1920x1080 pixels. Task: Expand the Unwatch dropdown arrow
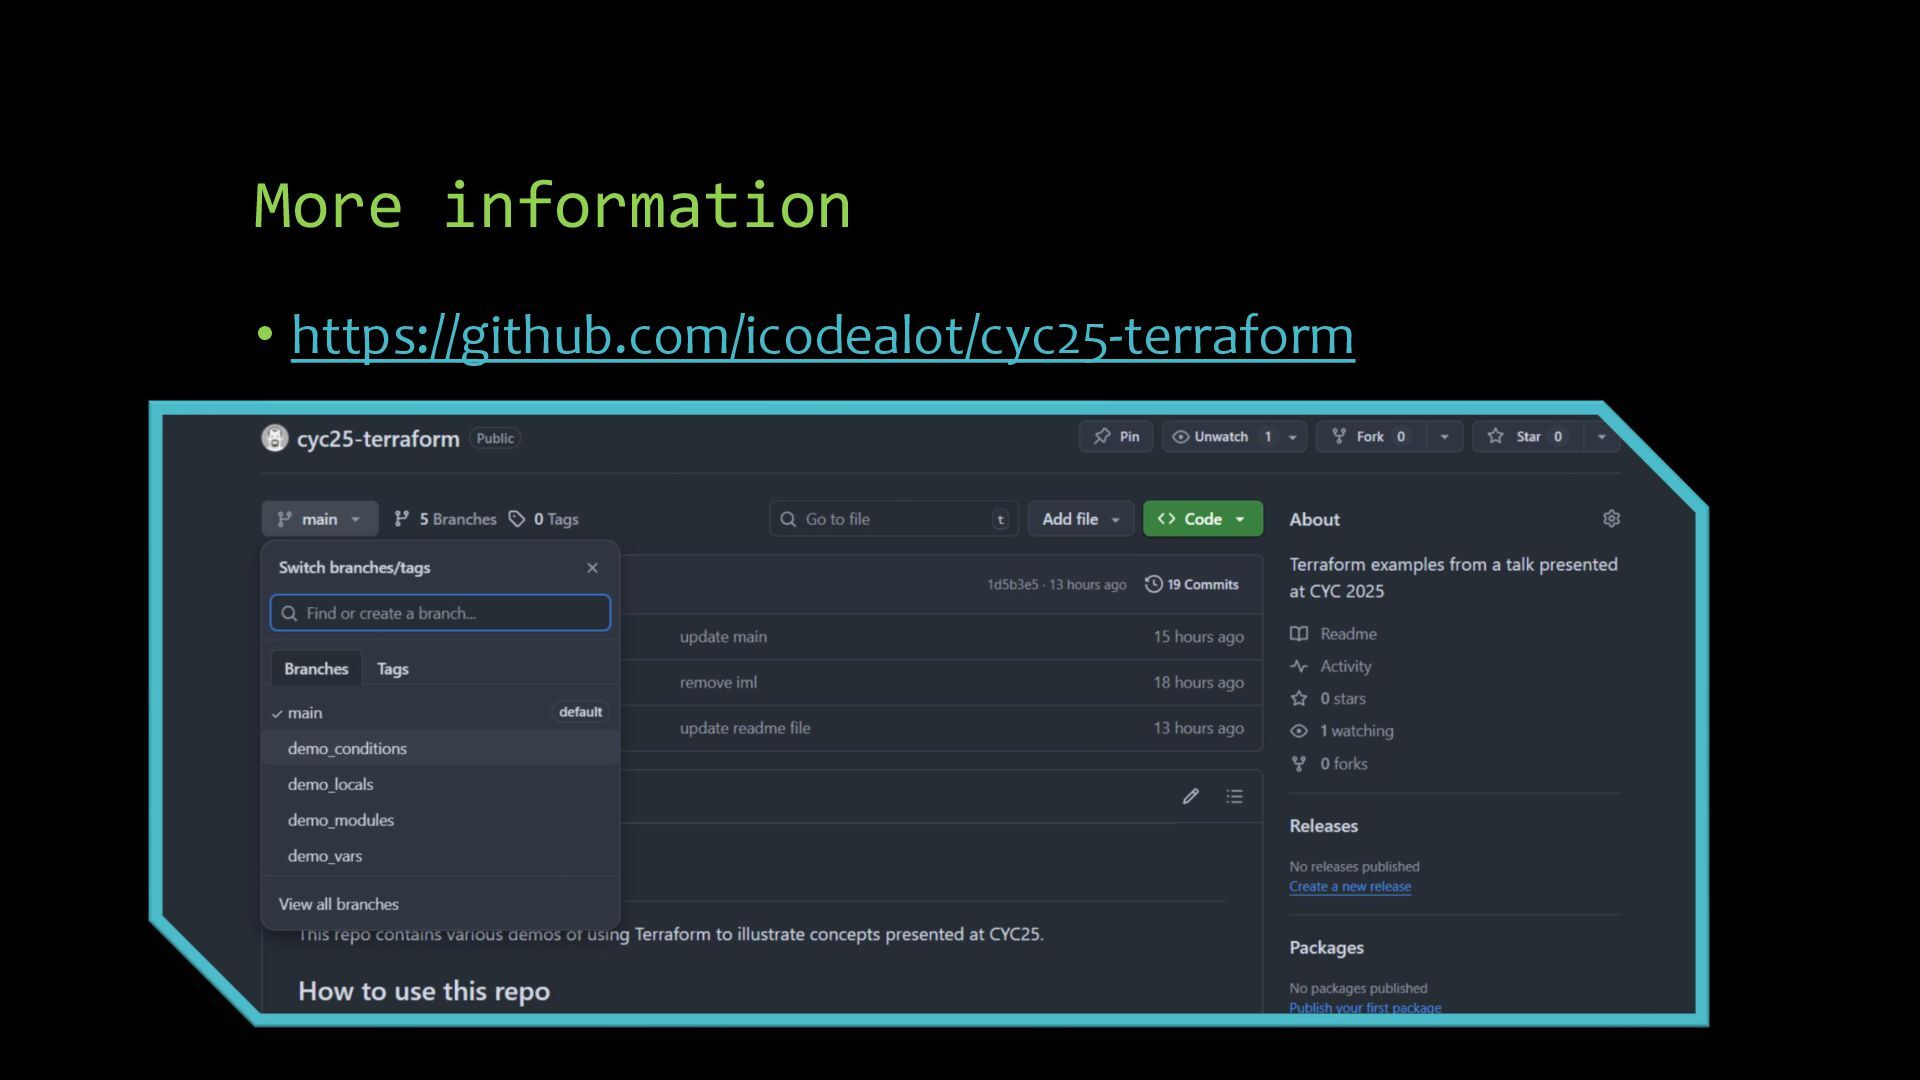1292,437
